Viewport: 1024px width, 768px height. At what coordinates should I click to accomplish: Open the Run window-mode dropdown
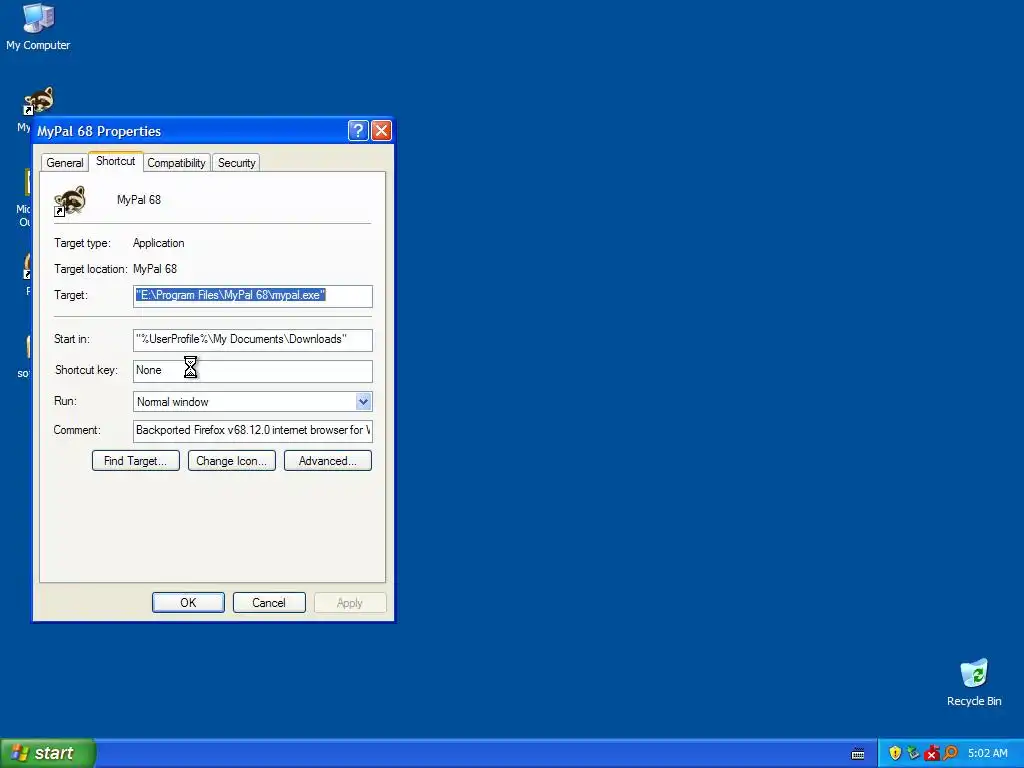[364, 402]
